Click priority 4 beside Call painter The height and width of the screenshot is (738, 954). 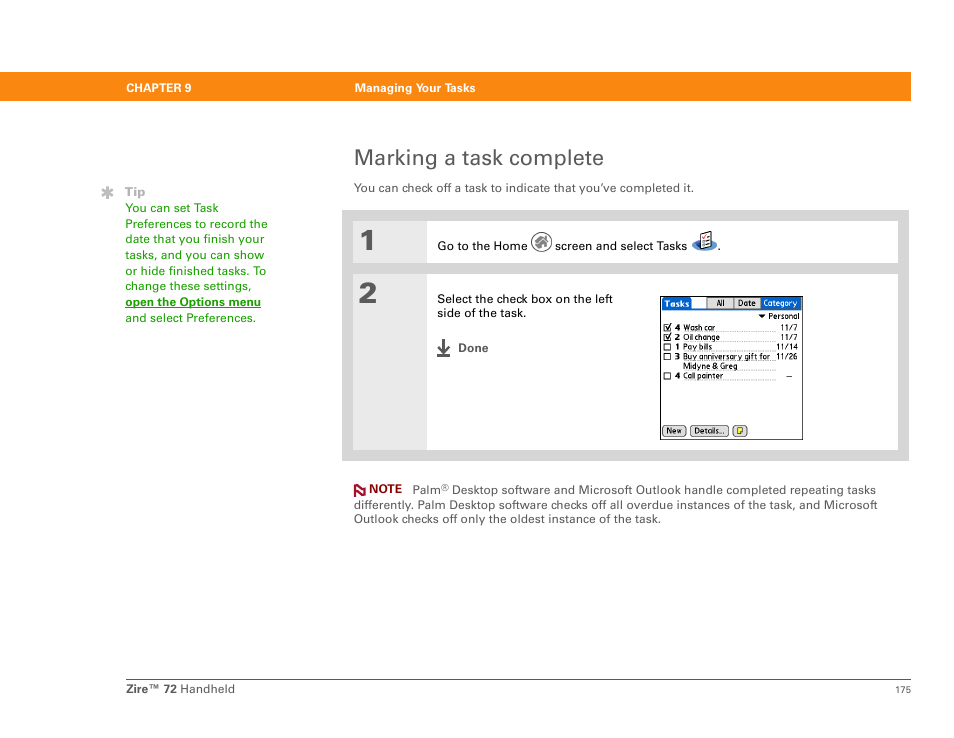pyautogui.click(x=677, y=376)
